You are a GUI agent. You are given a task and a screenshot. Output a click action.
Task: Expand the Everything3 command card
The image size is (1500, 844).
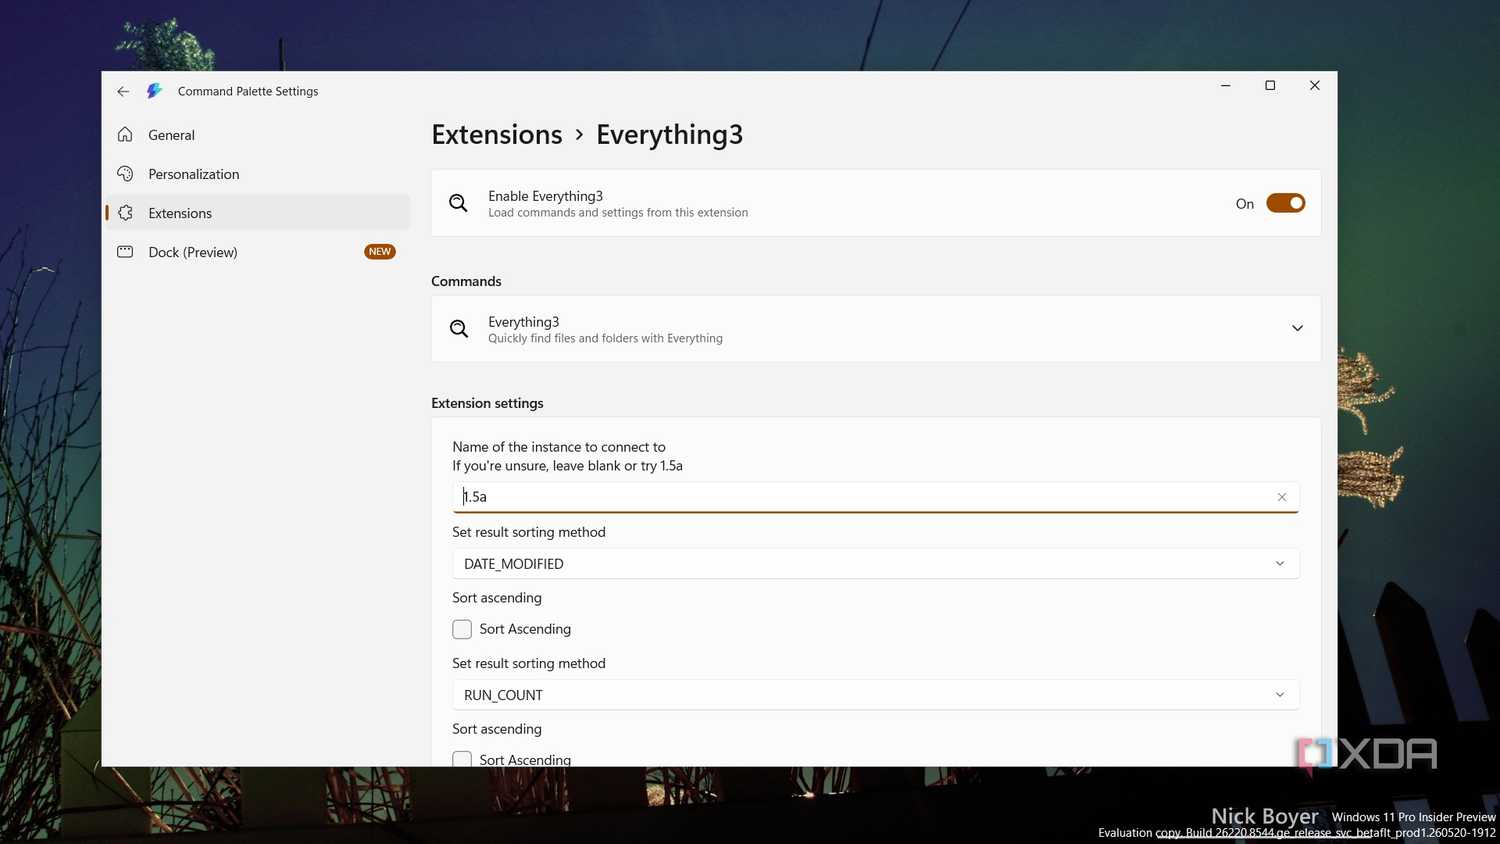[1297, 329]
